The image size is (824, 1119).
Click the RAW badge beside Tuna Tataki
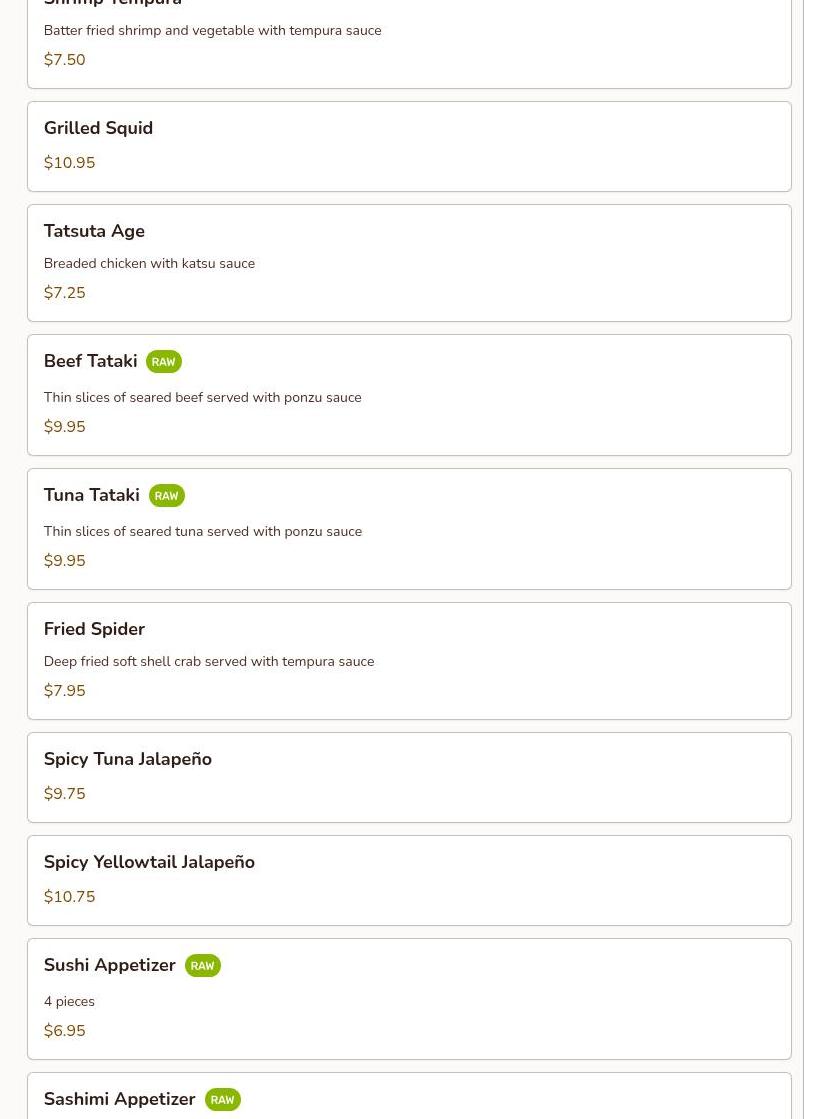pos(166,496)
